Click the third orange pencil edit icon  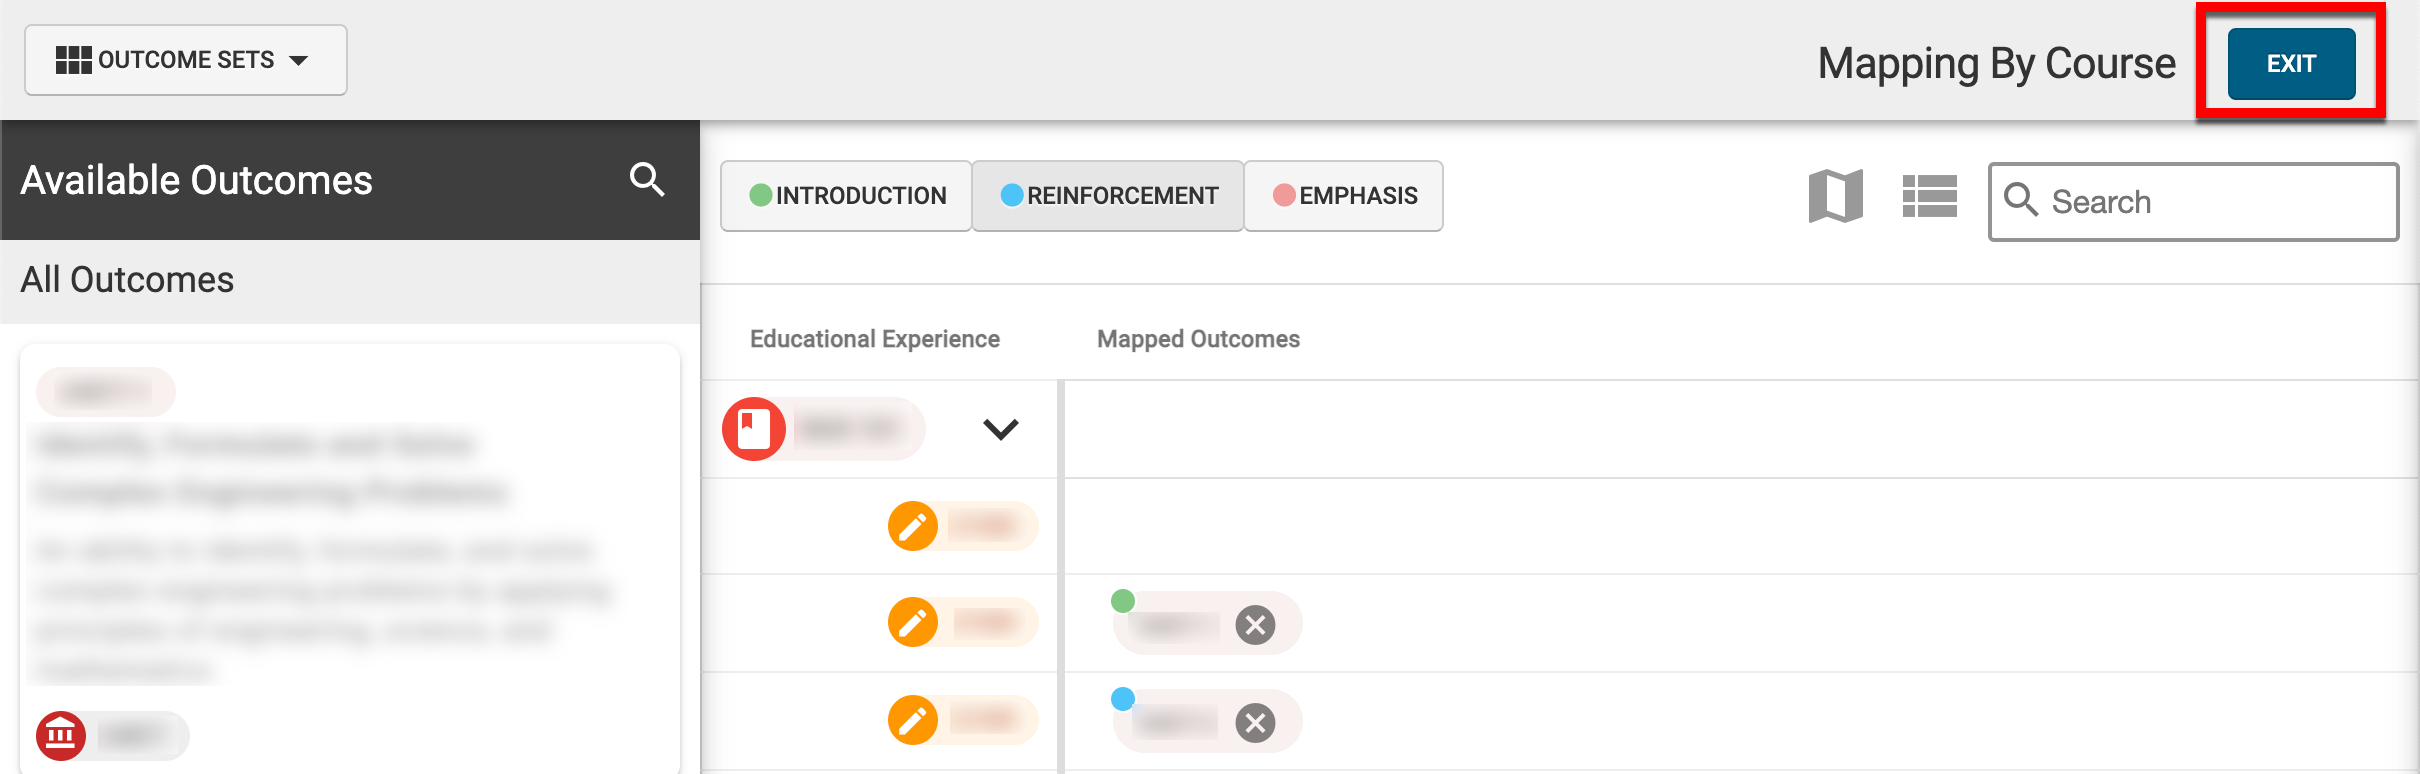pyautogui.click(x=913, y=720)
